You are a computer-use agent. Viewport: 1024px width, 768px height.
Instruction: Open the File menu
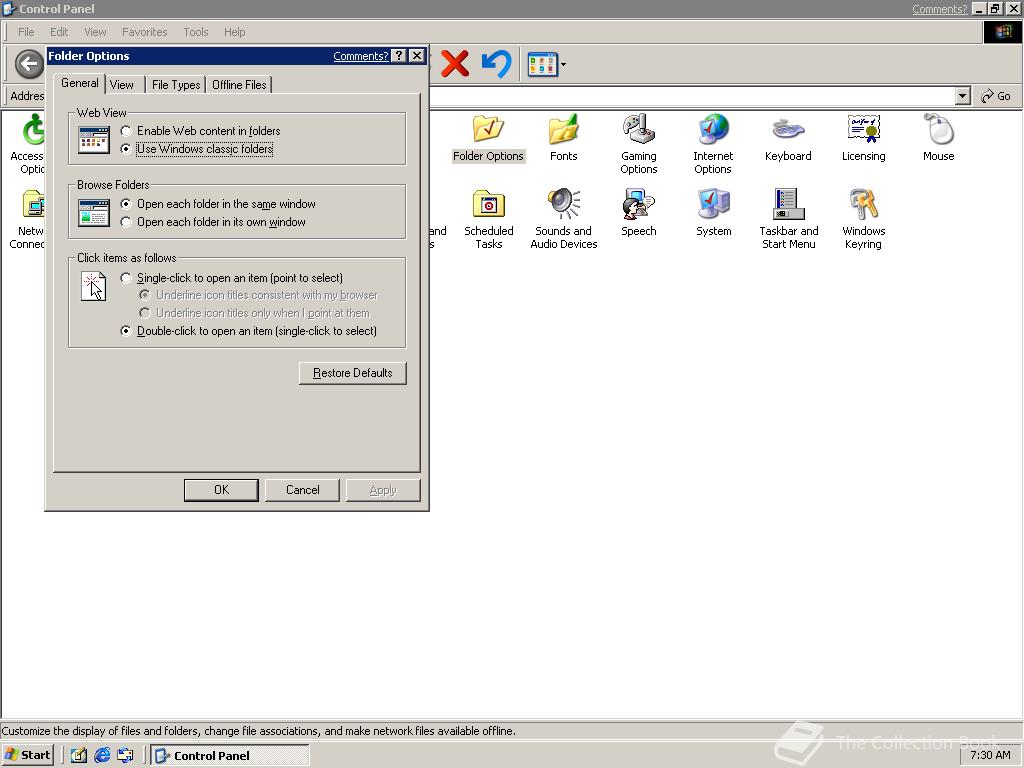pos(26,32)
